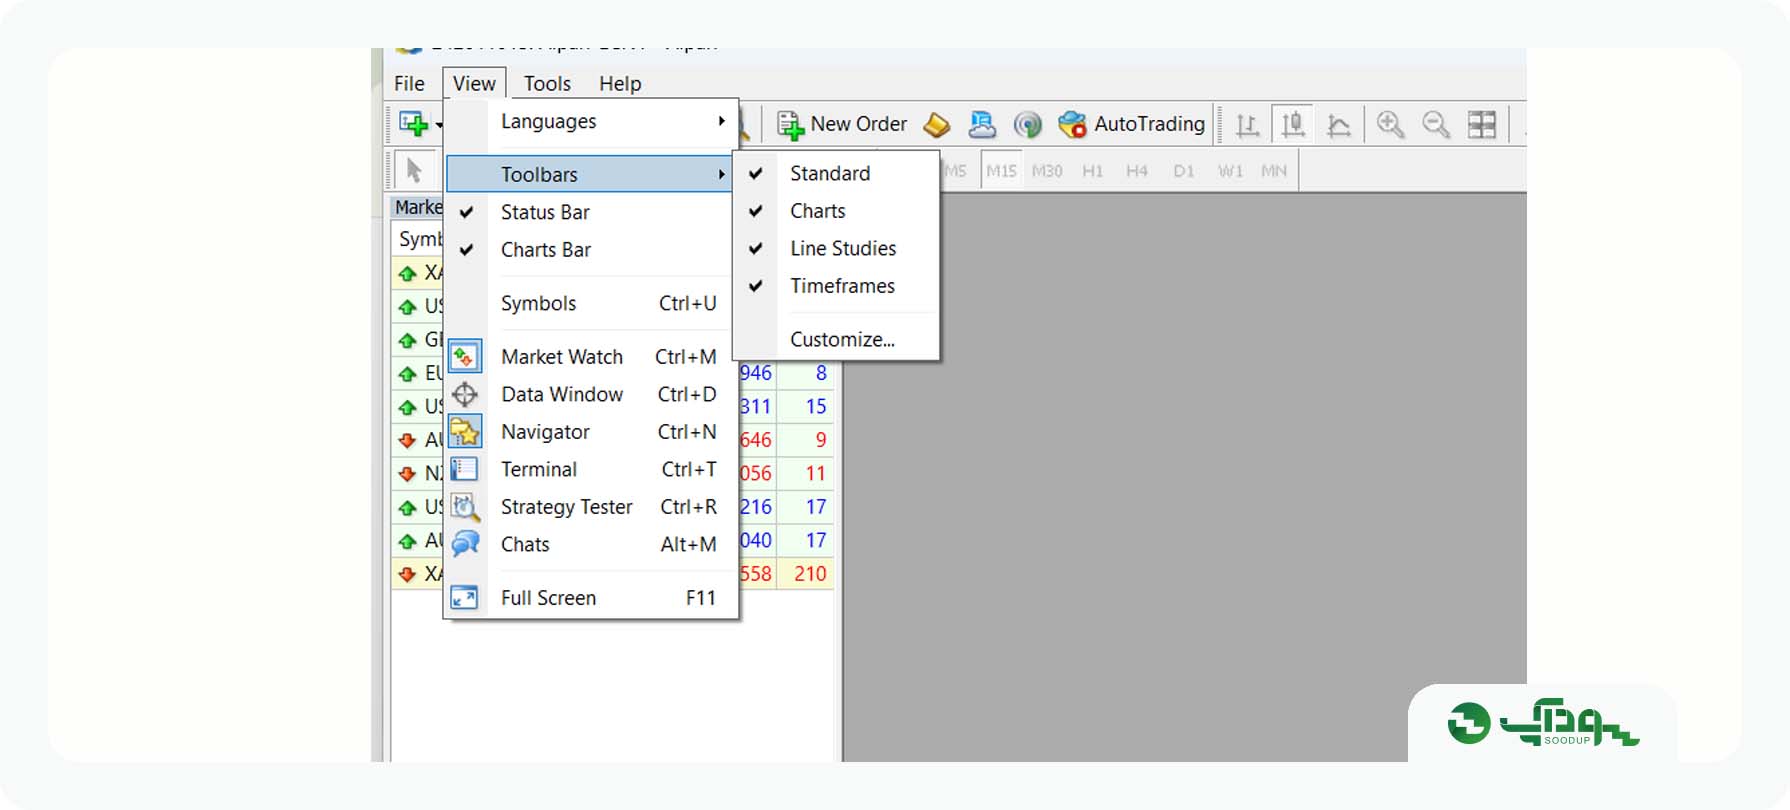The width and height of the screenshot is (1790, 810).
Task: Select the M15 timeframe
Action: click(x=1001, y=171)
